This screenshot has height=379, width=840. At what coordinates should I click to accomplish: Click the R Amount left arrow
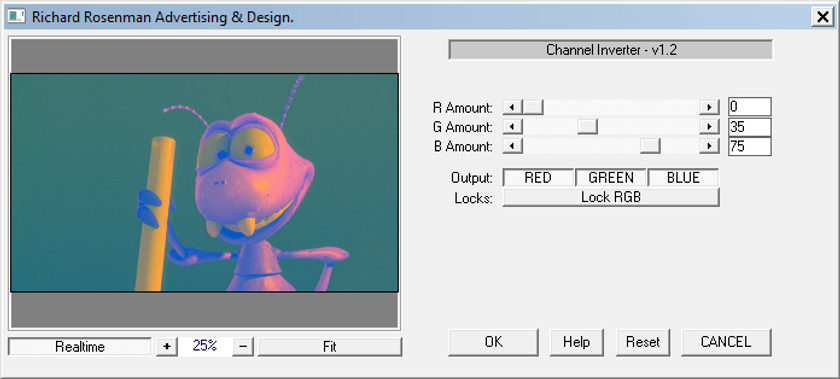tap(513, 107)
